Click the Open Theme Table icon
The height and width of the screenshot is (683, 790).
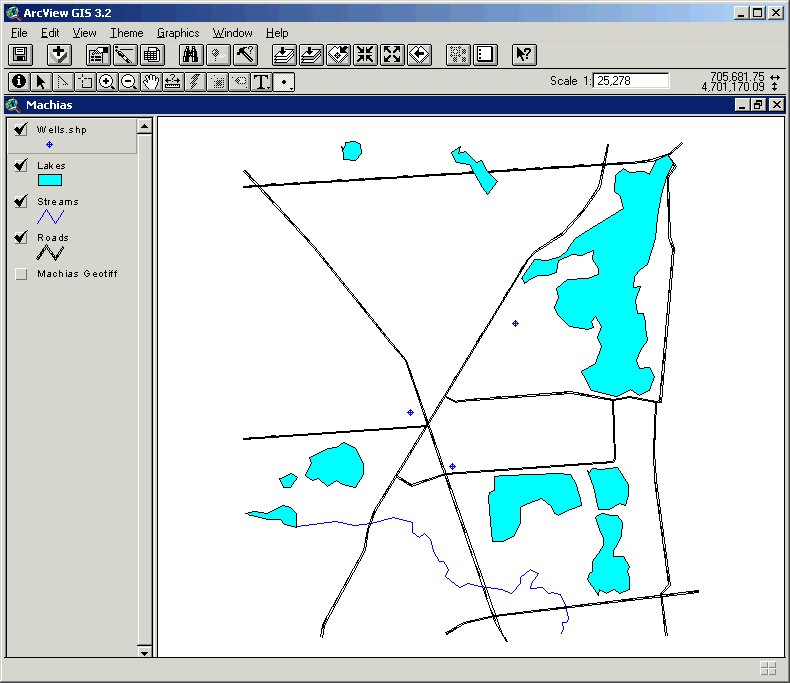tap(151, 55)
